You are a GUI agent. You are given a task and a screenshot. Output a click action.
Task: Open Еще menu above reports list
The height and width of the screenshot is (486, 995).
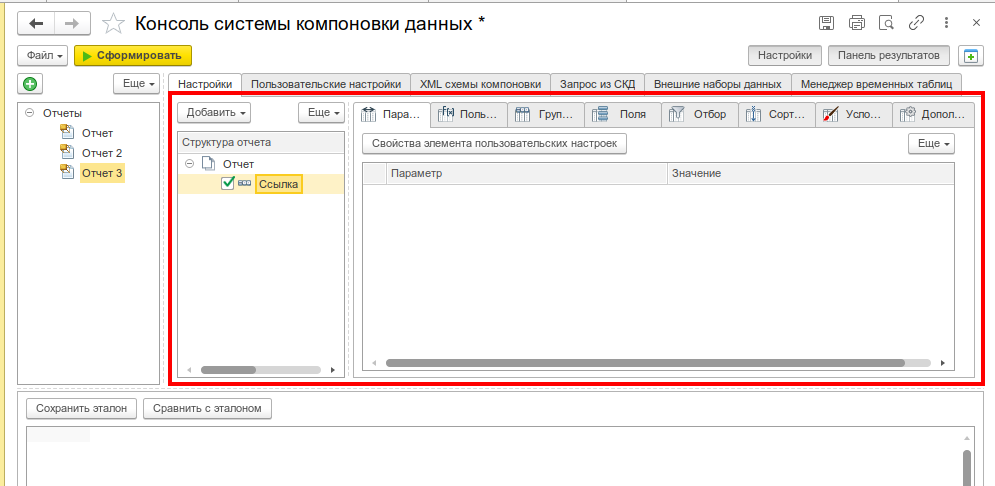tap(136, 83)
